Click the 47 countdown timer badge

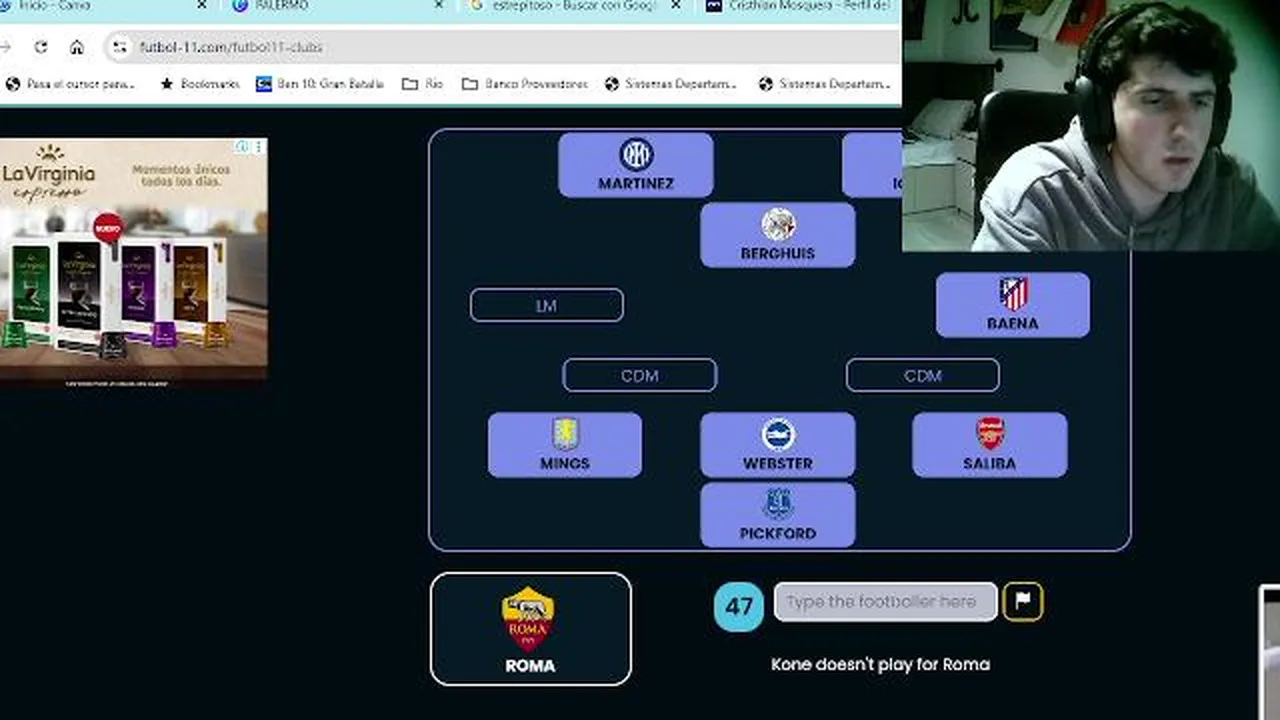[739, 606]
